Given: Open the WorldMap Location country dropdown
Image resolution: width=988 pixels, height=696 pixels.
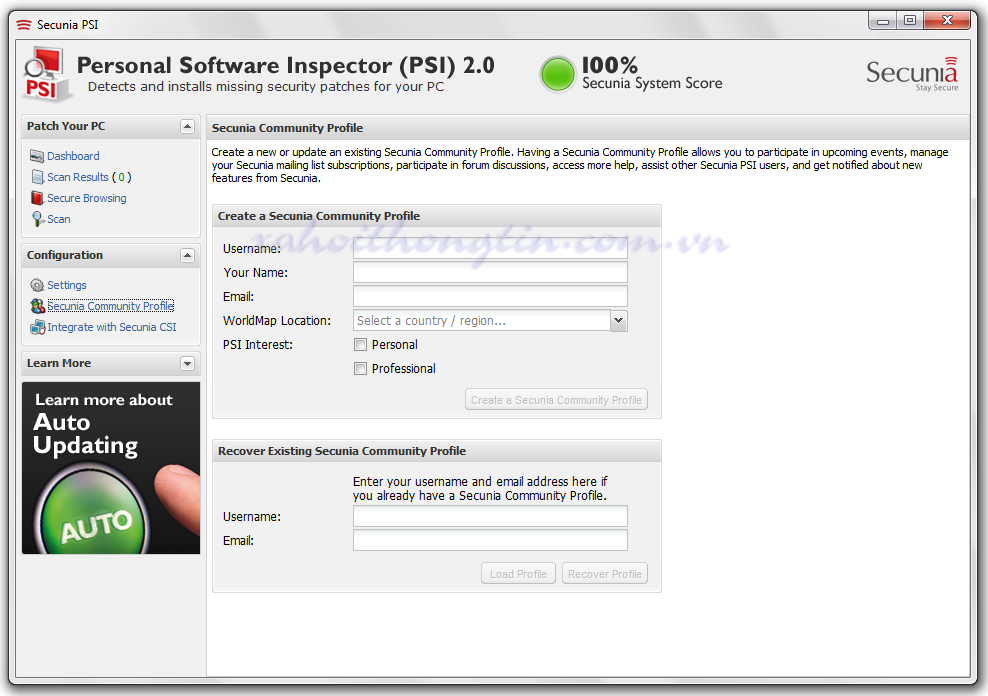Looking at the screenshot, I should [619, 321].
